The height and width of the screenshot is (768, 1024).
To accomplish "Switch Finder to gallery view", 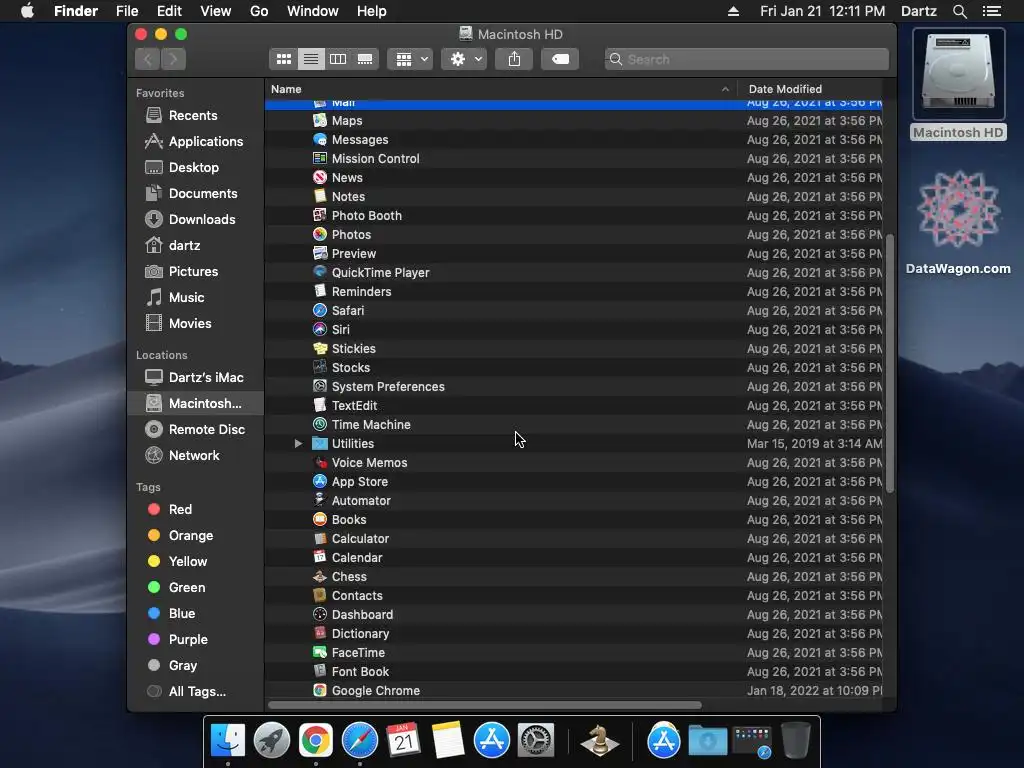I will [x=365, y=59].
